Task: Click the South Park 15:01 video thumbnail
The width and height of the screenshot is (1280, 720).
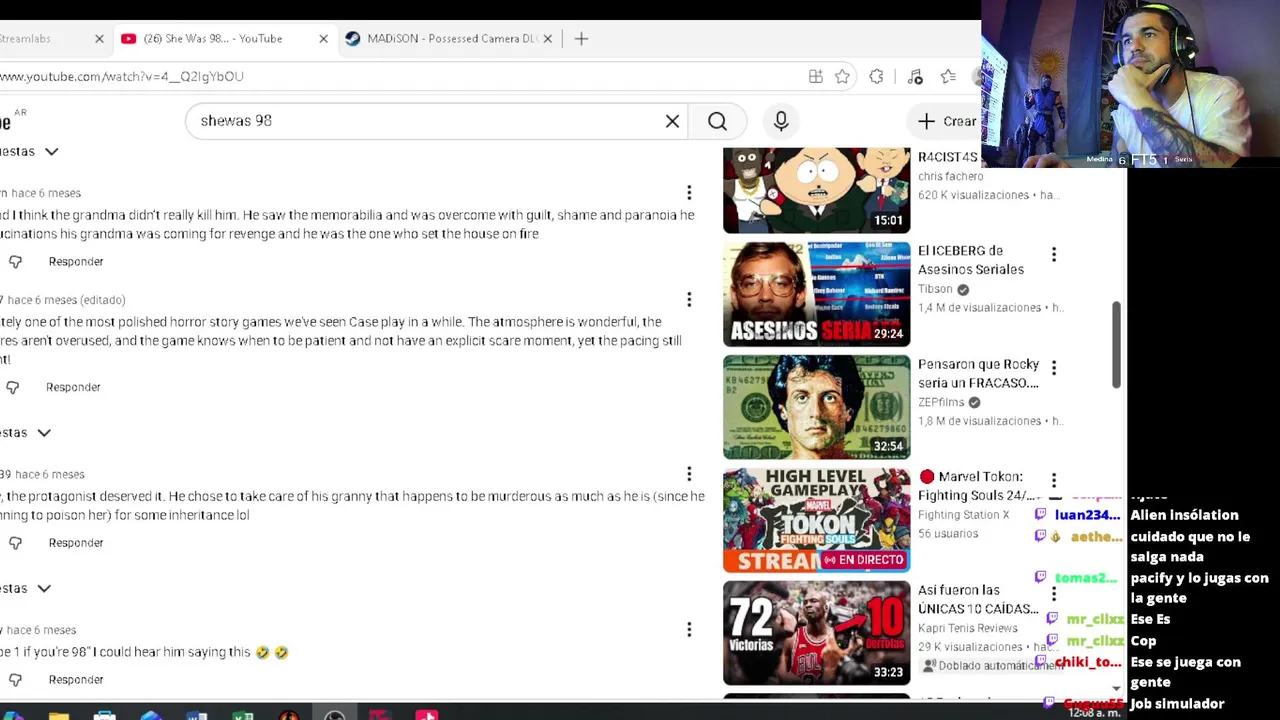Action: pyautogui.click(x=817, y=190)
